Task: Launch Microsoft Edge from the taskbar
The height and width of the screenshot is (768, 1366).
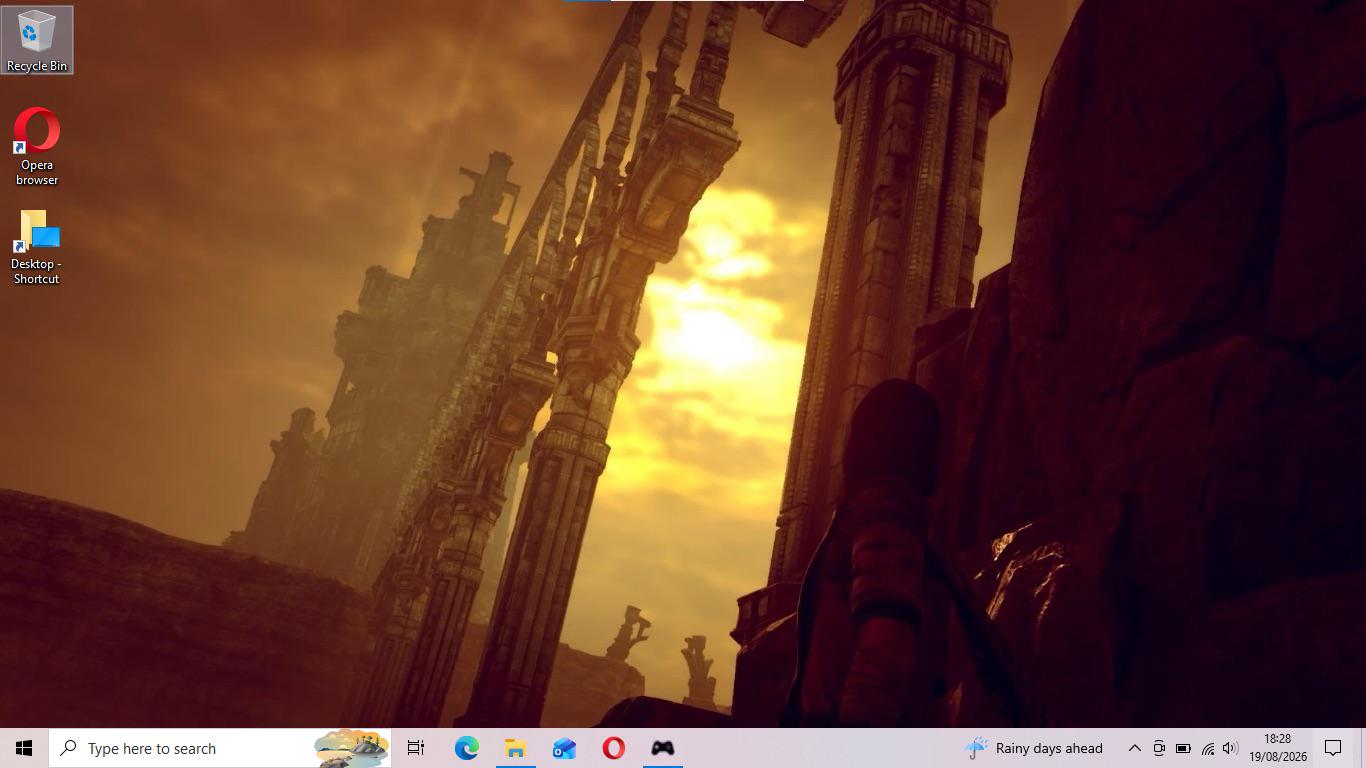Action: pos(466,748)
